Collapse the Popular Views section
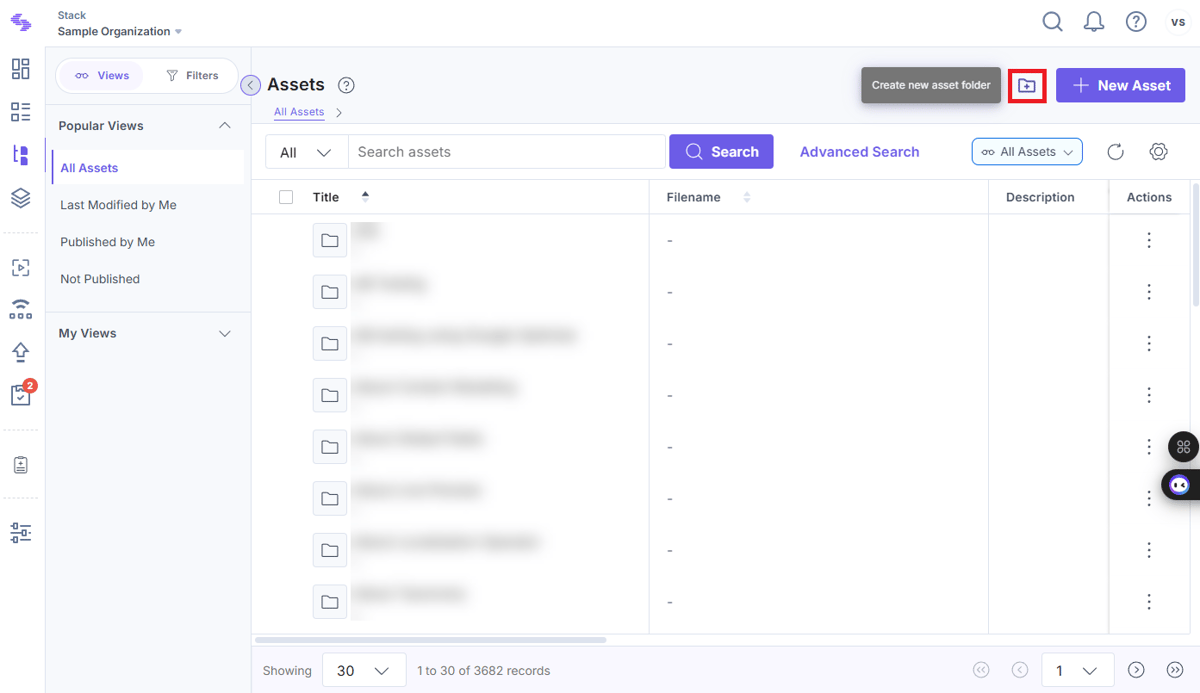This screenshot has width=1200, height=693. [225, 125]
